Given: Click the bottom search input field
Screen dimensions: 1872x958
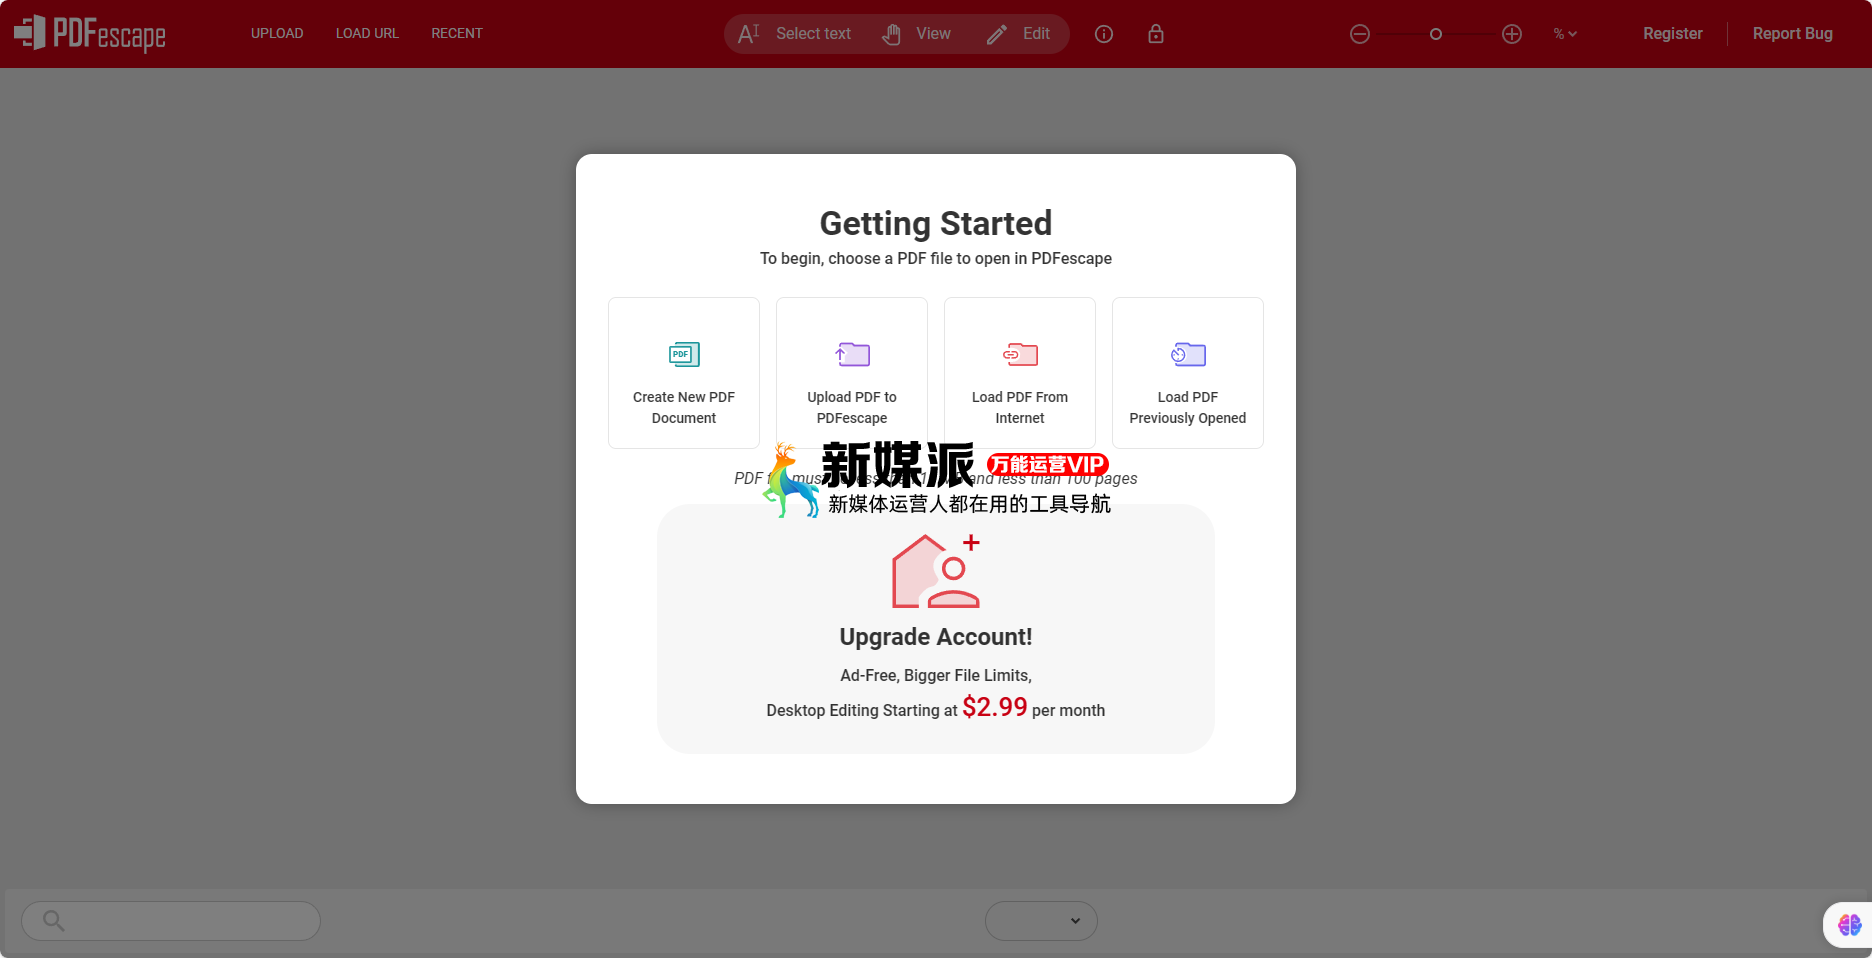Looking at the screenshot, I should pos(171,921).
